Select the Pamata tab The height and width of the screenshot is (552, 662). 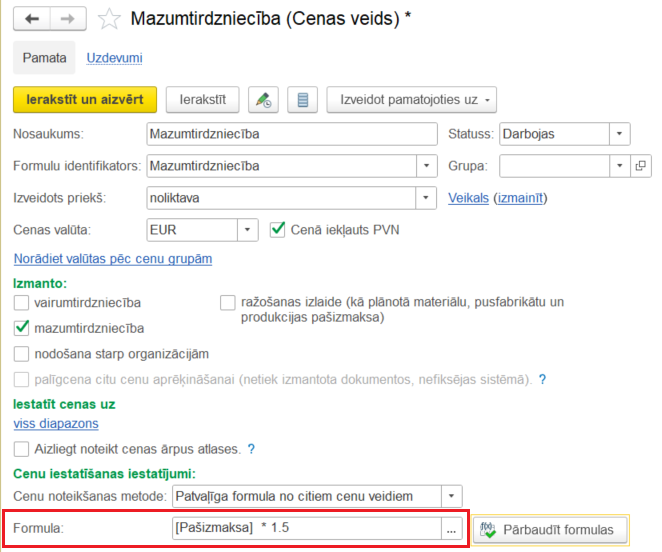click(x=44, y=58)
